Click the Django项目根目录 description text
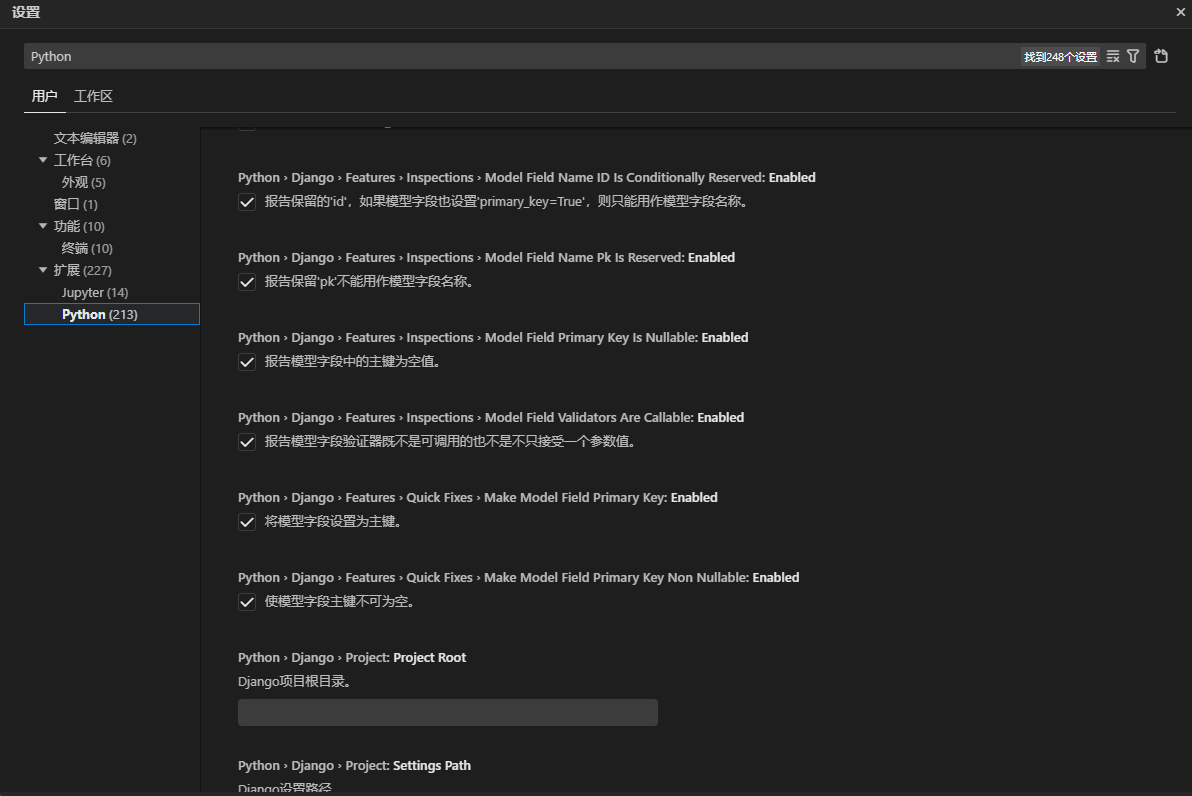Screen dimensions: 1192x796 coord(295,681)
